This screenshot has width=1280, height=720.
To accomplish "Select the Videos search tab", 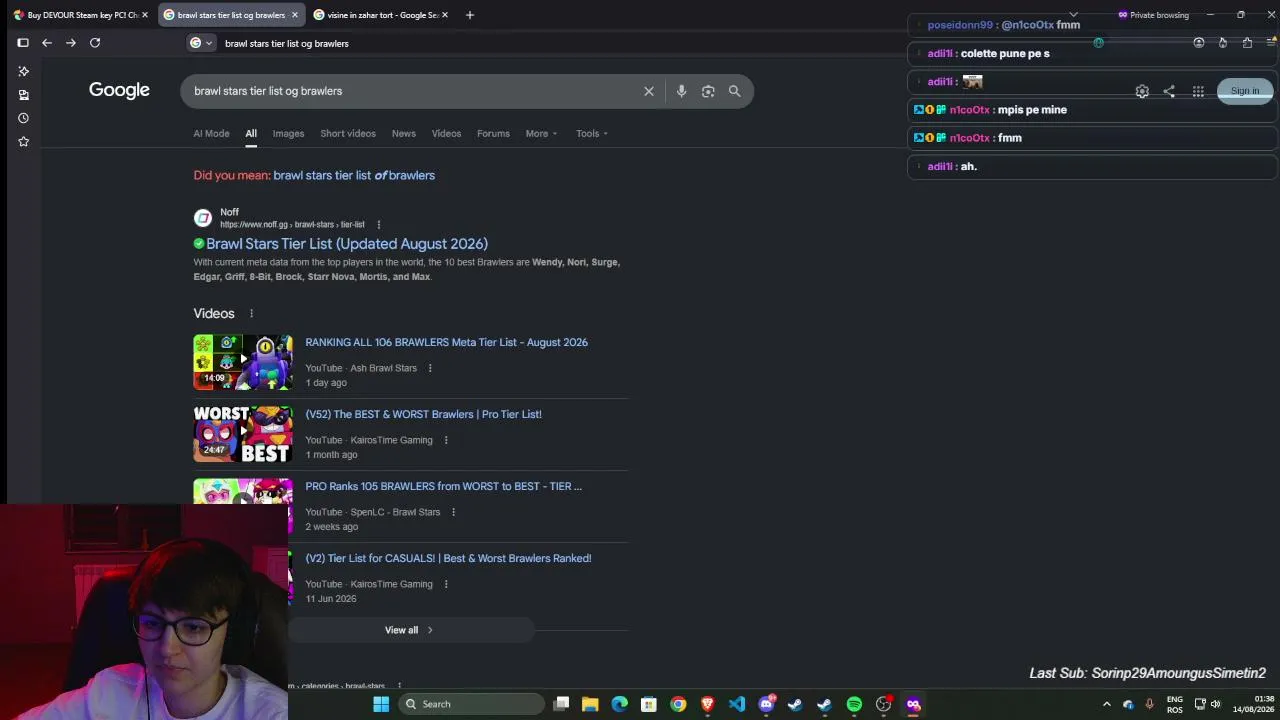I will (446, 134).
